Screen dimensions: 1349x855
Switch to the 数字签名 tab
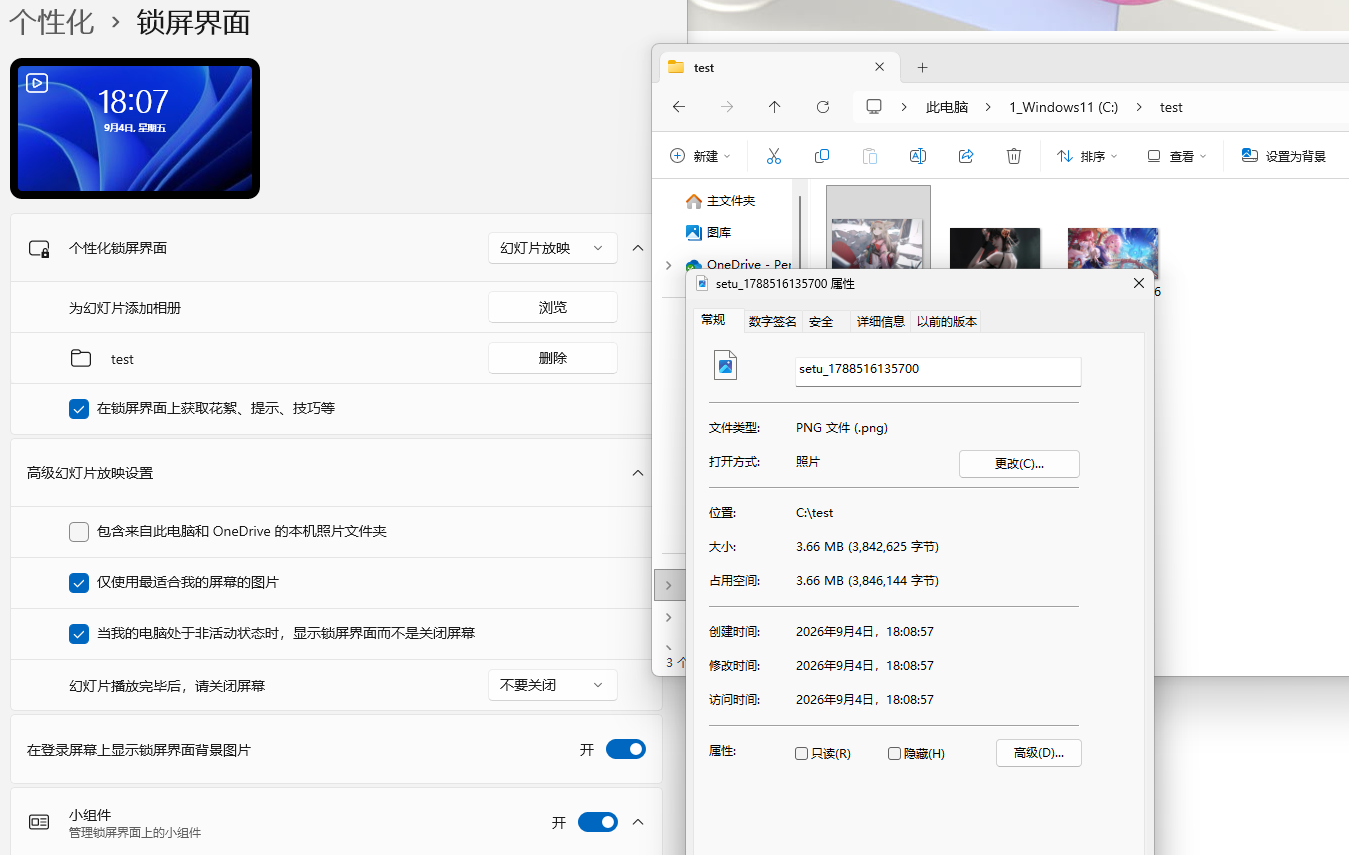(773, 321)
